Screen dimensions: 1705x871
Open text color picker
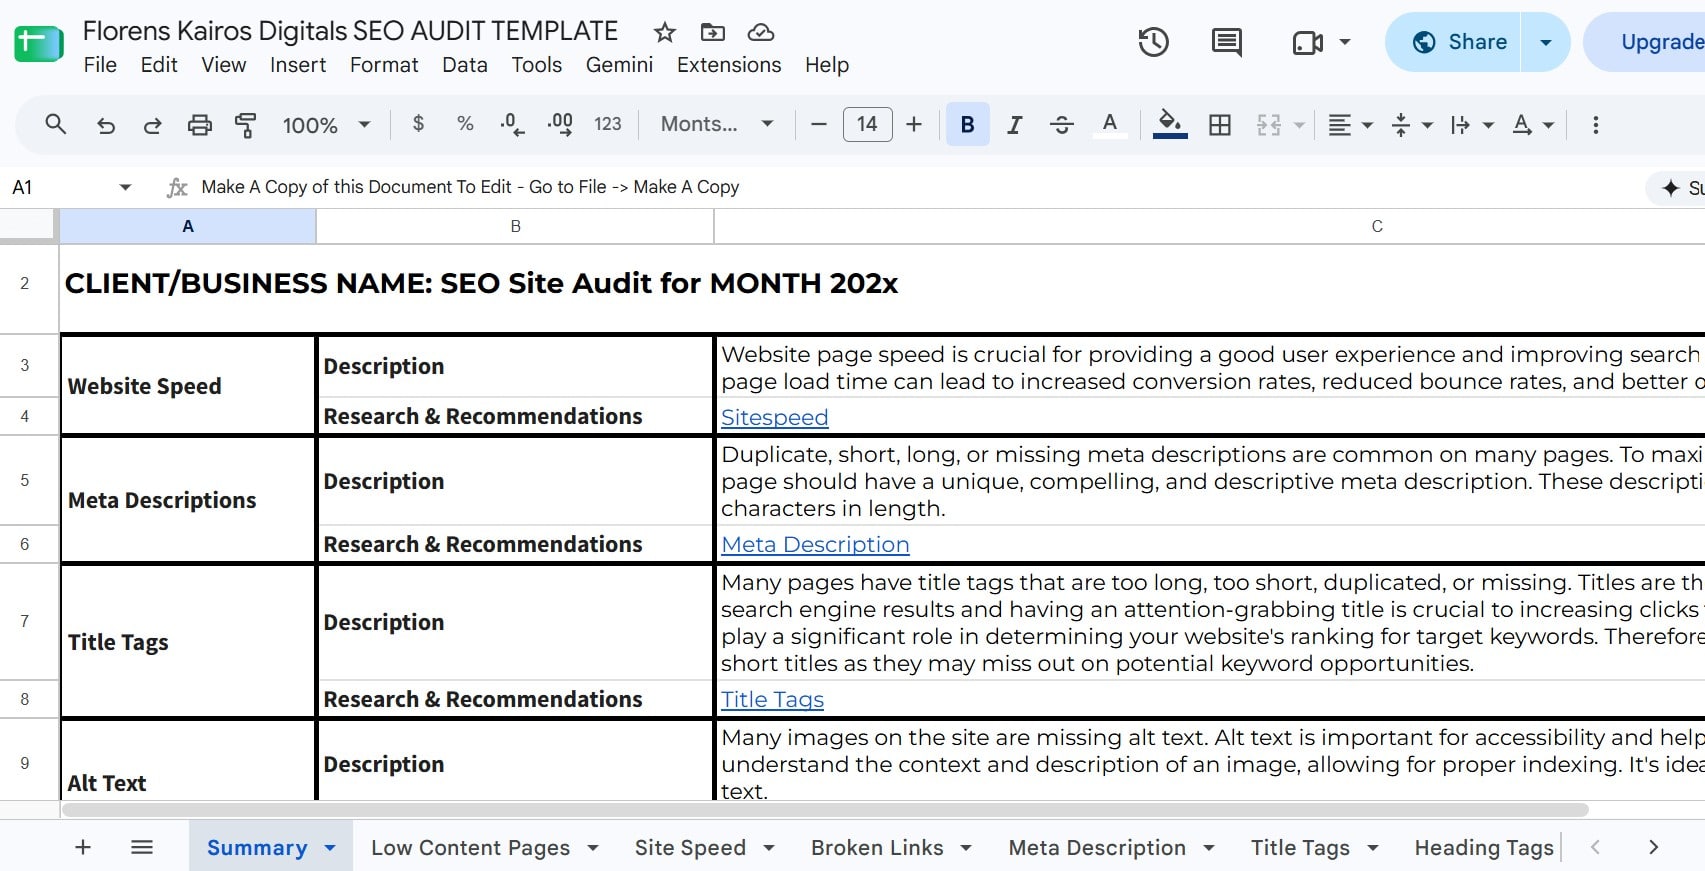pyautogui.click(x=1109, y=125)
